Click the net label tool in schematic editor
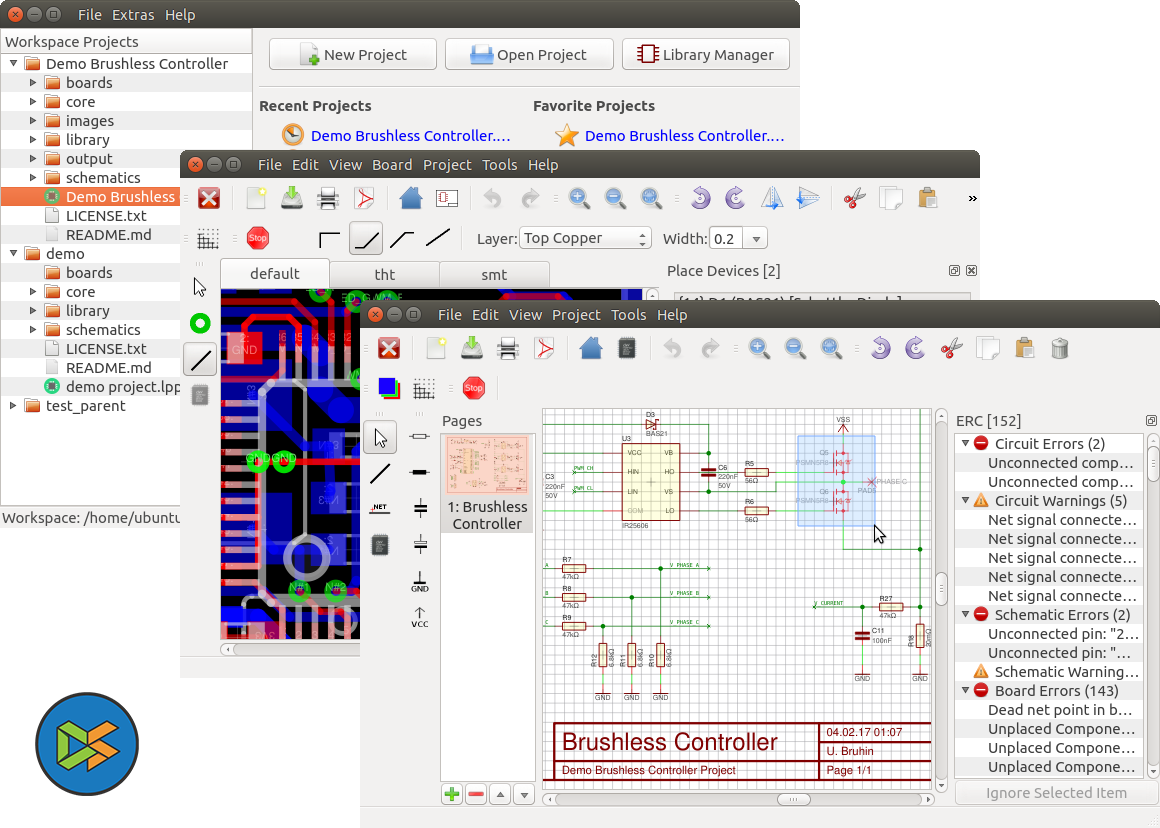The width and height of the screenshot is (1160, 828). pos(379,508)
